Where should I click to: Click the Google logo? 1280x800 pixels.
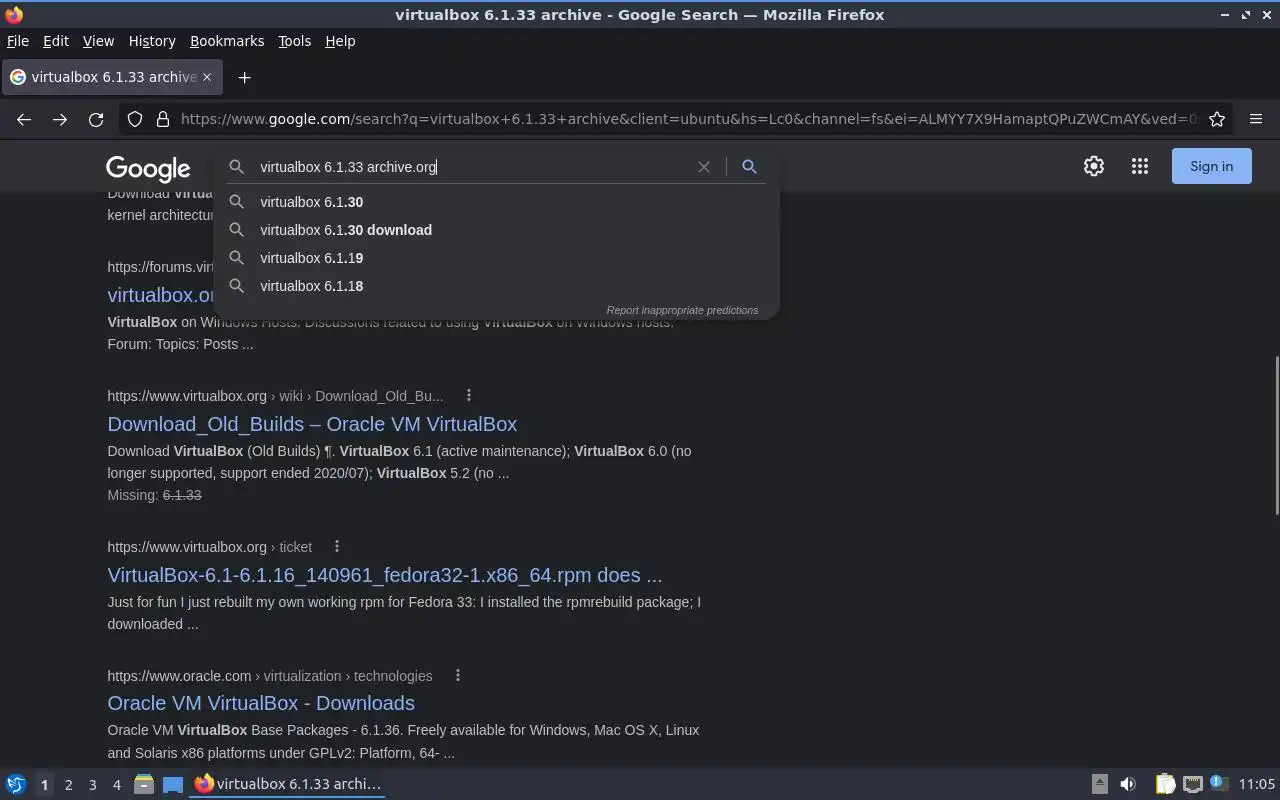point(148,168)
